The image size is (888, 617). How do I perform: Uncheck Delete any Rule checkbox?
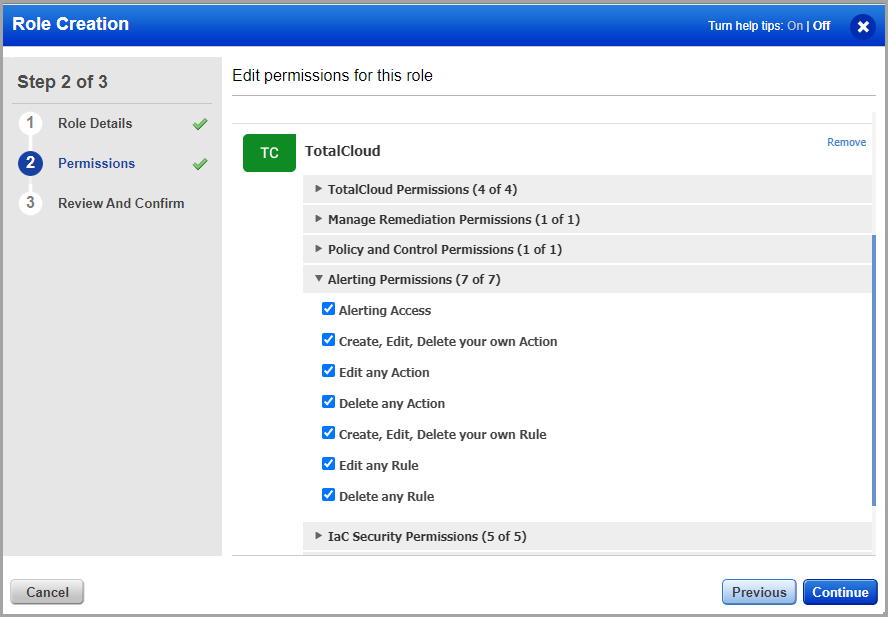[x=328, y=495]
